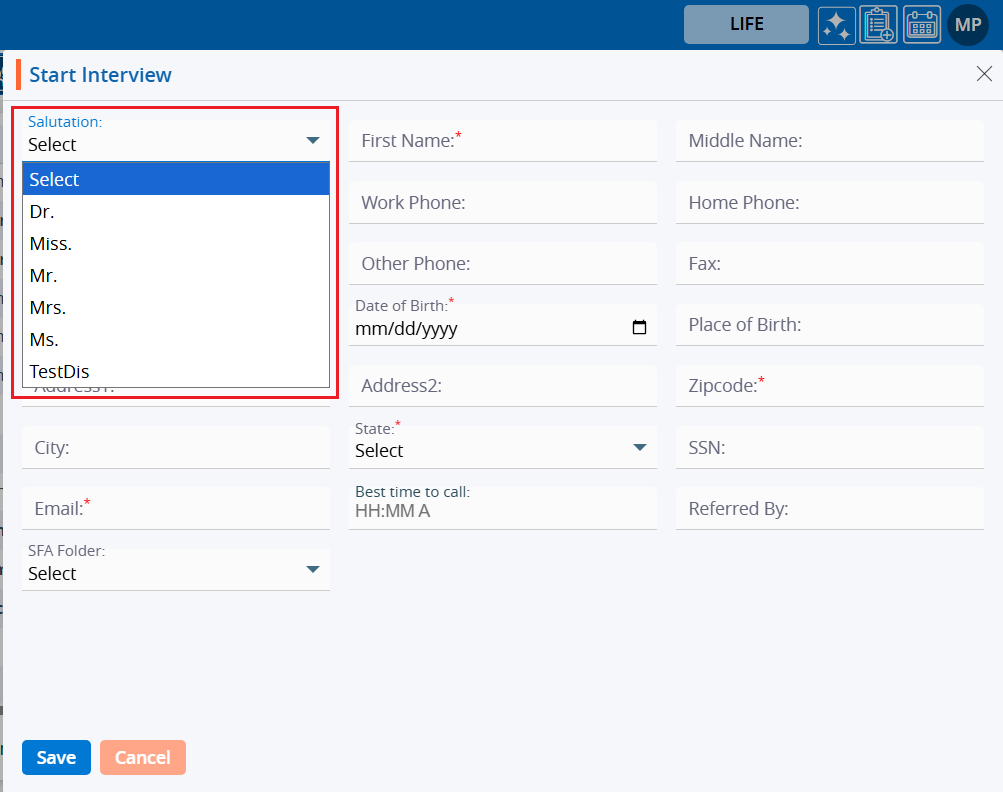Click the Email input field
1003x792 pixels.
point(175,509)
